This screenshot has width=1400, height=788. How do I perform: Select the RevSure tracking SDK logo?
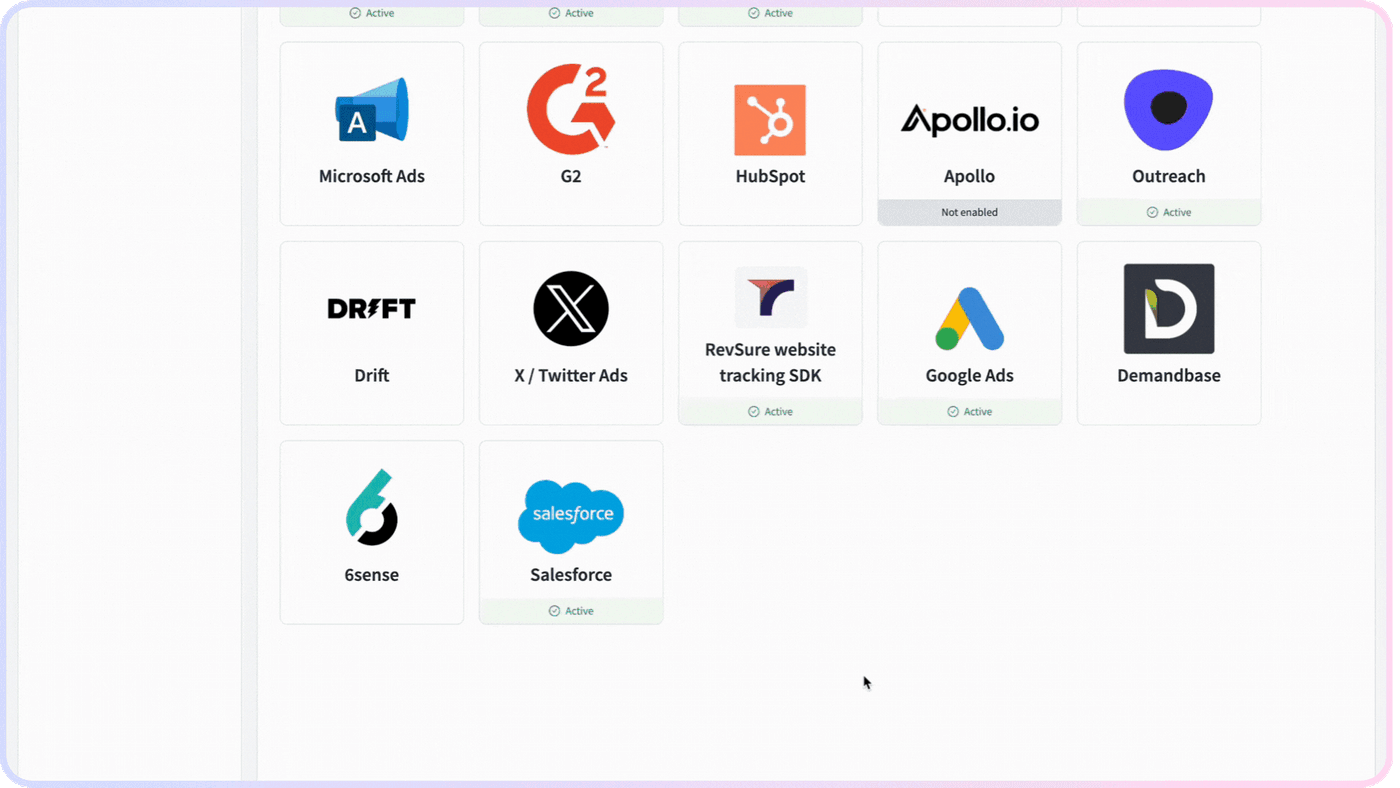click(770, 297)
